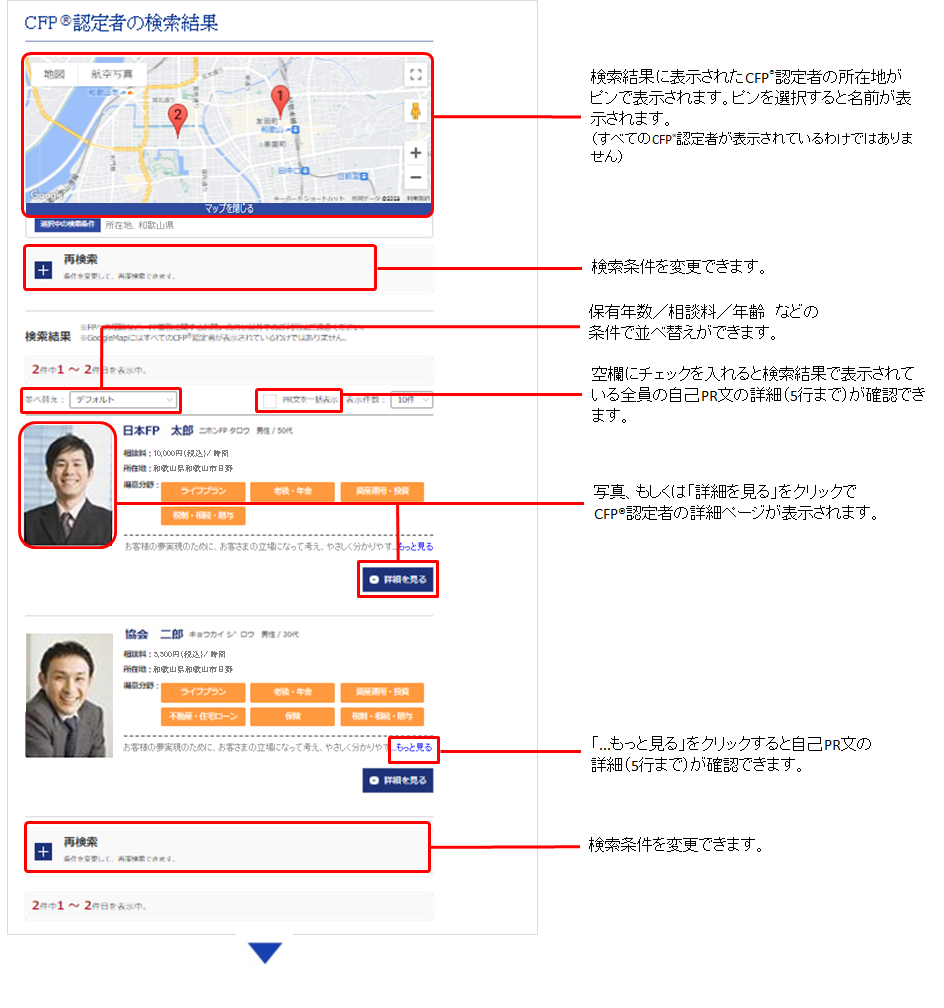Click 詳細を見る for 協会 二郎

[398, 780]
